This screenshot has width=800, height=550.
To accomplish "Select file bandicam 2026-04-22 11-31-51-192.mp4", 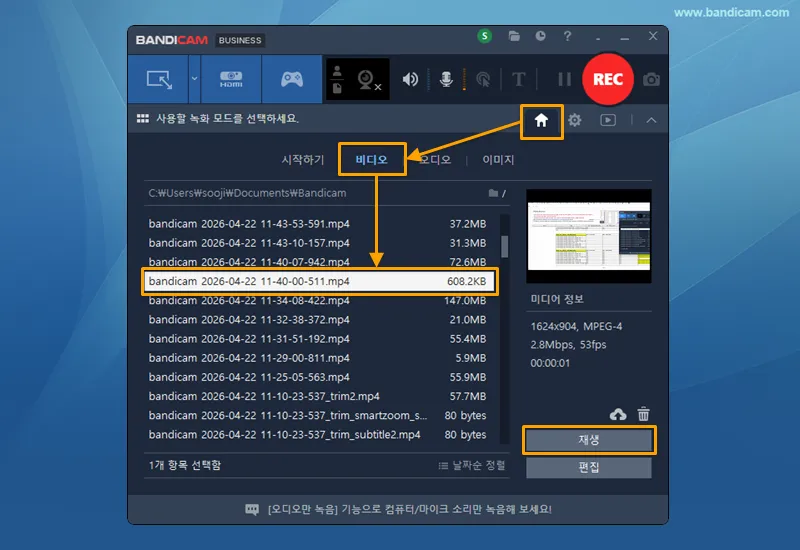I will (x=317, y=339).
